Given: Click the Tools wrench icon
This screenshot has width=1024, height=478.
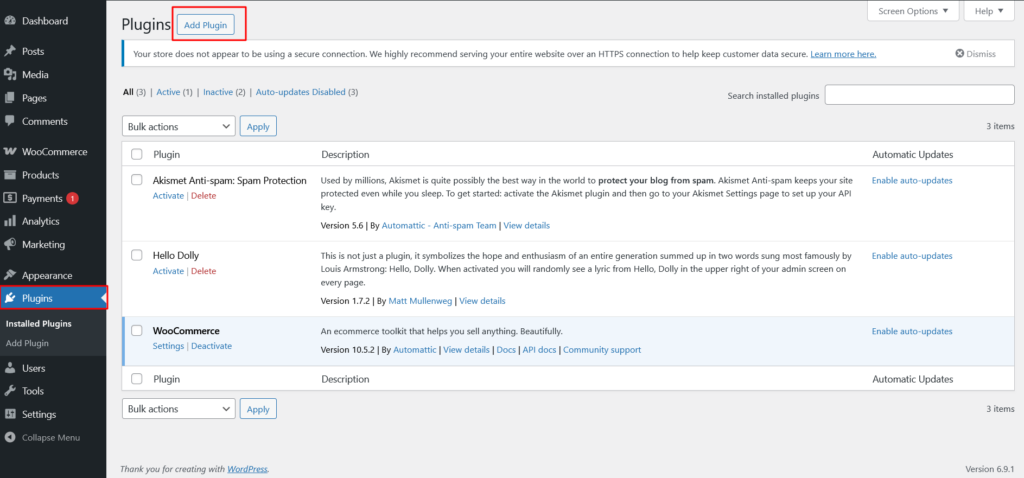Looking at the screenshot, I should pos(10,391).
